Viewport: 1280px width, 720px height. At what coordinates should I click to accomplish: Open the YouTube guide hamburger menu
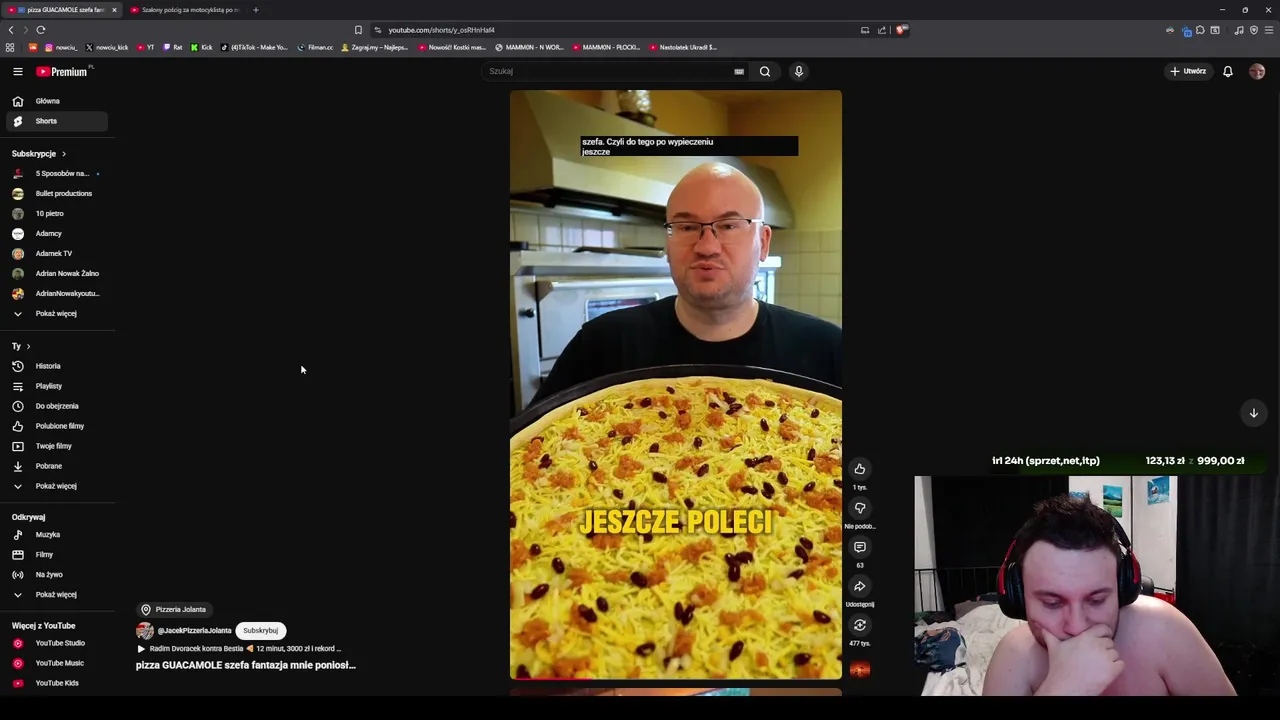point(17,71)
